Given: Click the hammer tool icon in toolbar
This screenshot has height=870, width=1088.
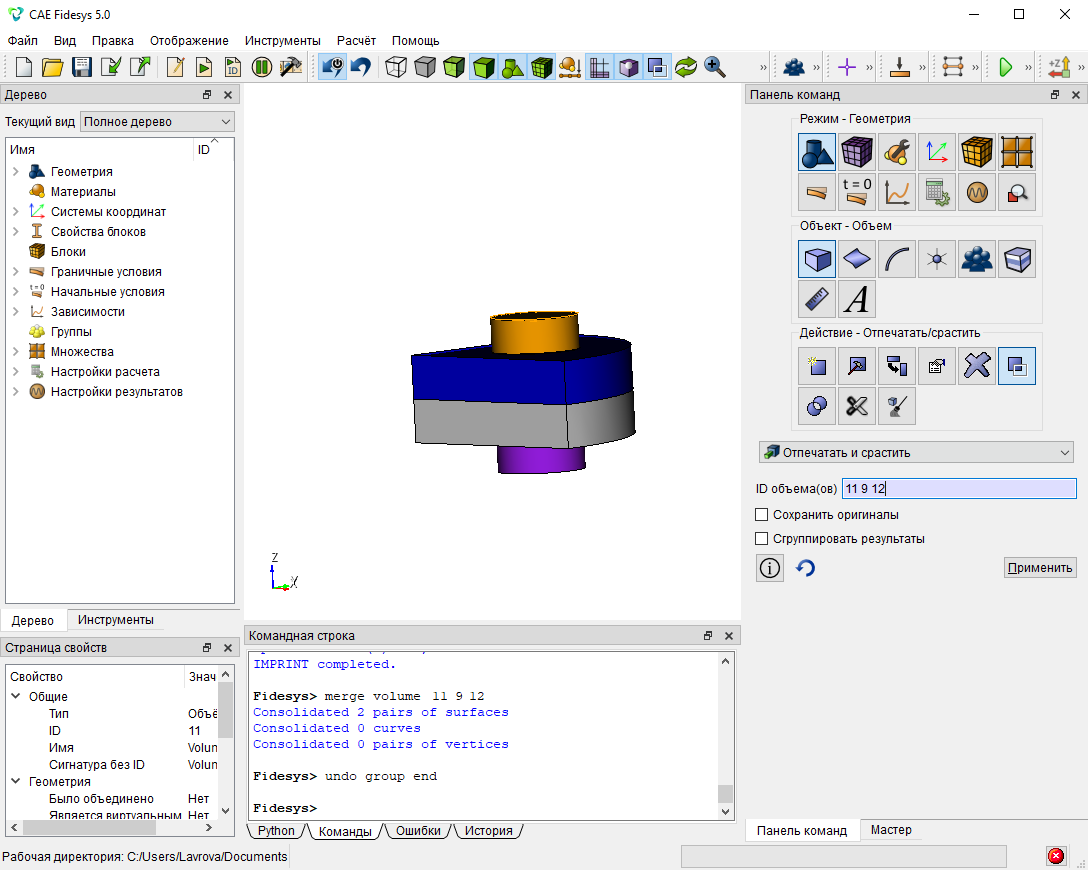Looking at the screenshot, I should point(291,67).
